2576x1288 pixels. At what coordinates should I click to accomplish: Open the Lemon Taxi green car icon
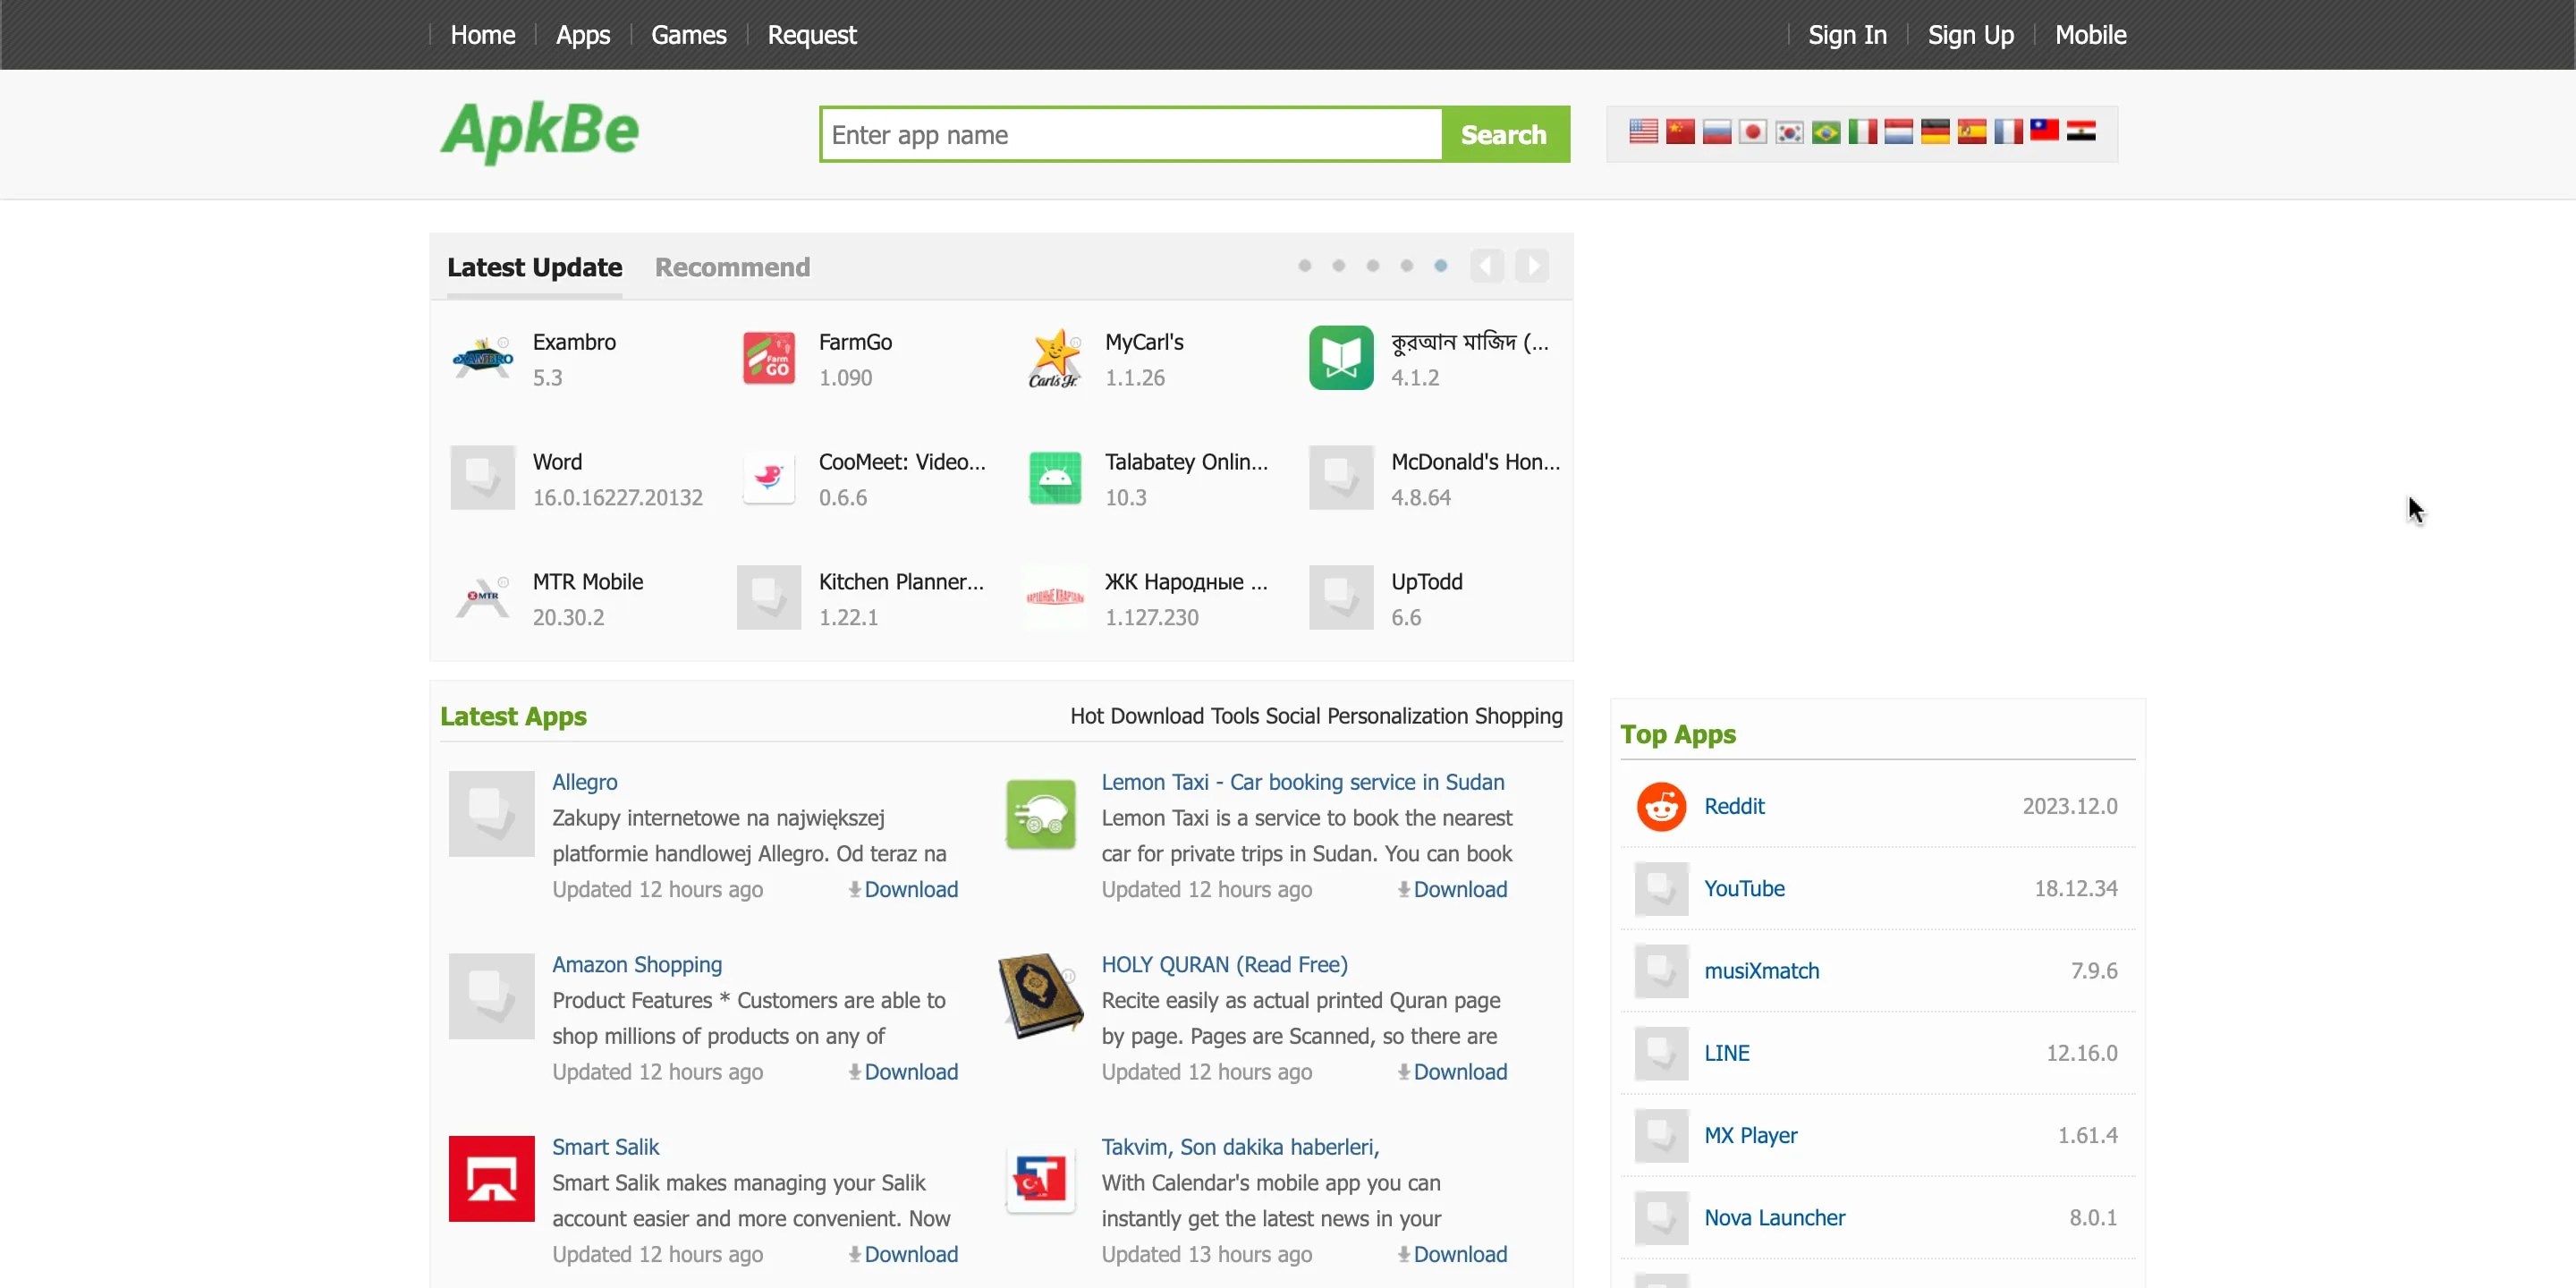[x=1040, y=814]
